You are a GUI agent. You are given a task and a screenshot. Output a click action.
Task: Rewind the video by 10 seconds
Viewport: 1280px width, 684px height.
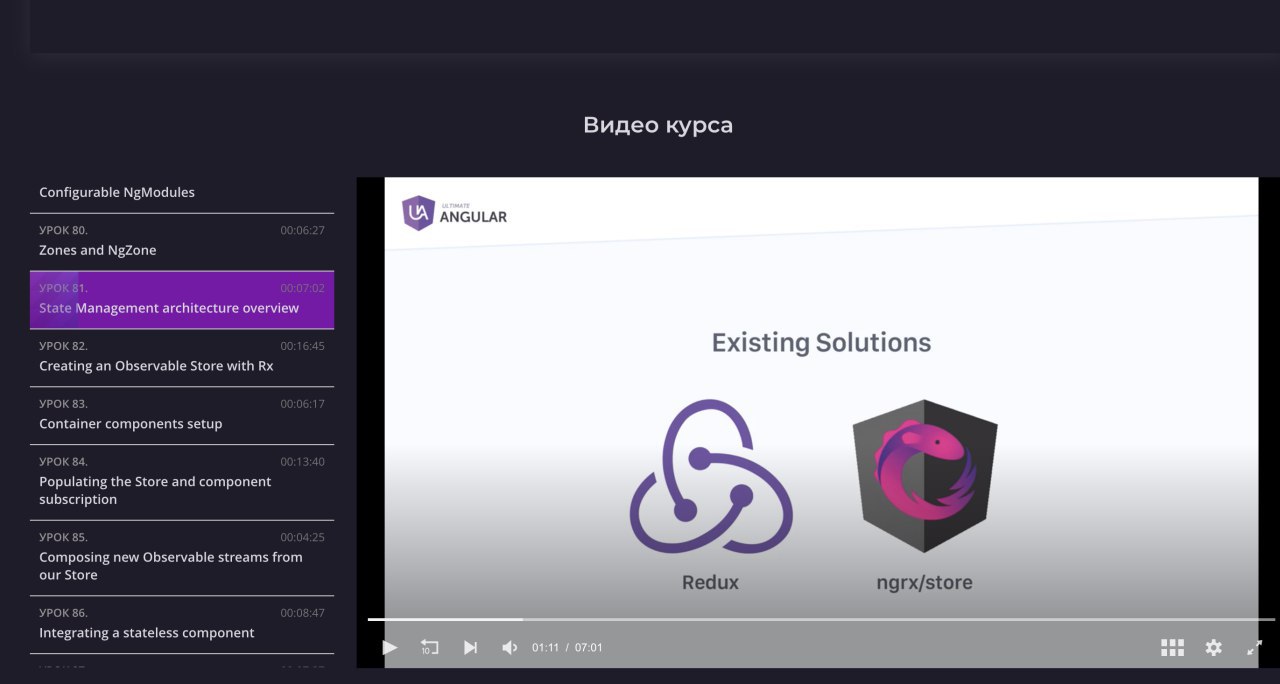(429, 648)
